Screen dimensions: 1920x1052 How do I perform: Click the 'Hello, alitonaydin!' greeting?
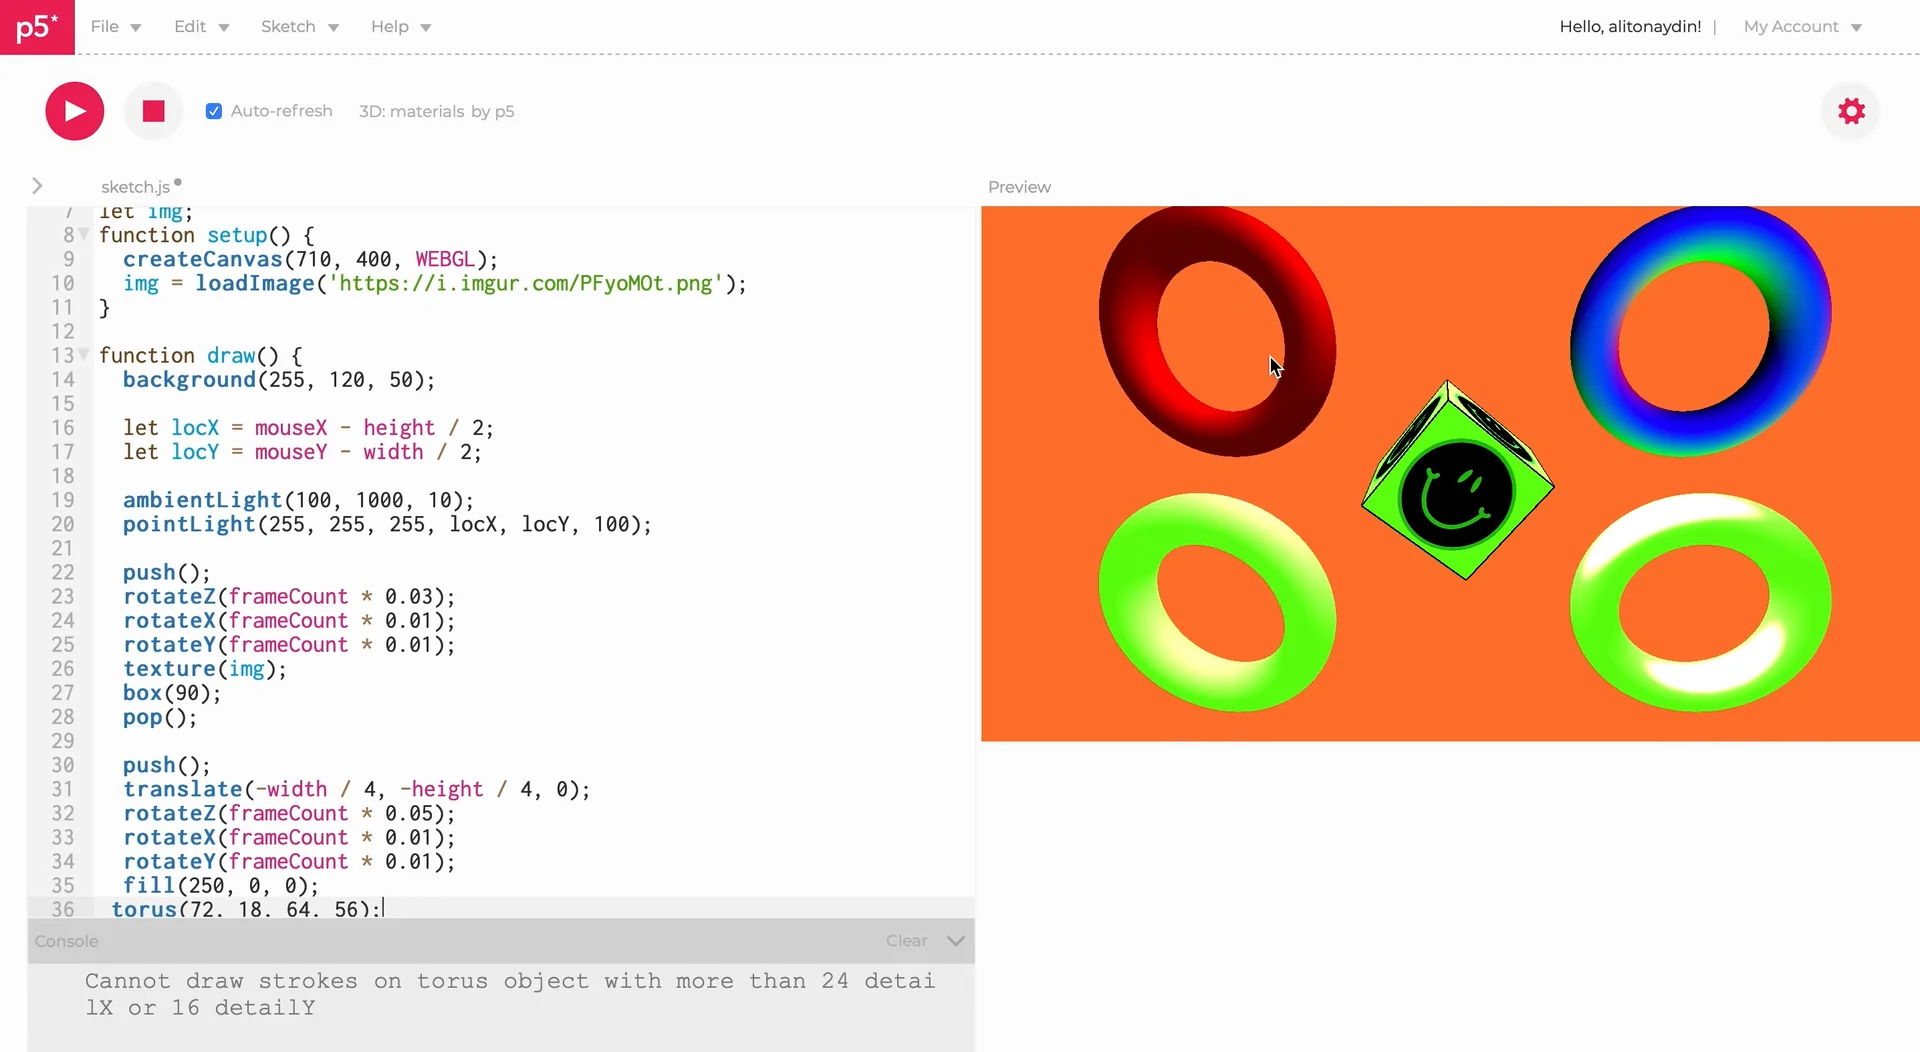tap(1630, 27)
